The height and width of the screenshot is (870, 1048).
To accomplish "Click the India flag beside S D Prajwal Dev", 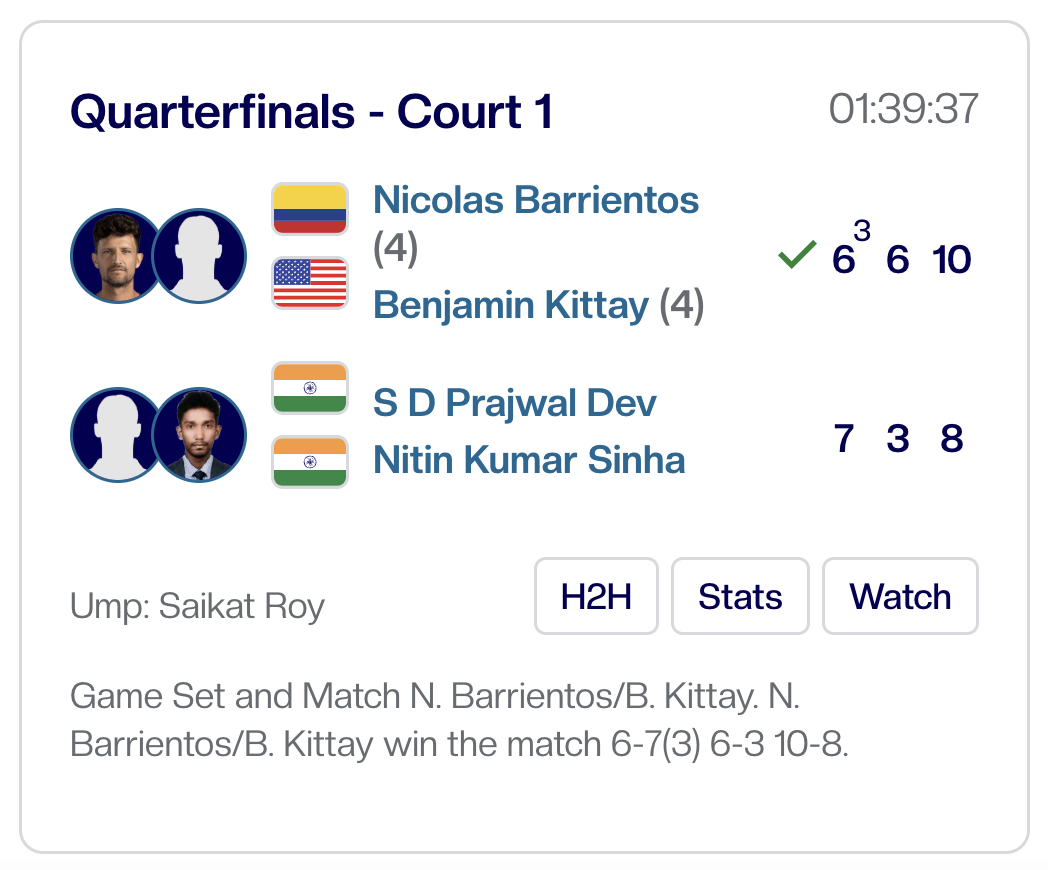I will coord(310,388).
